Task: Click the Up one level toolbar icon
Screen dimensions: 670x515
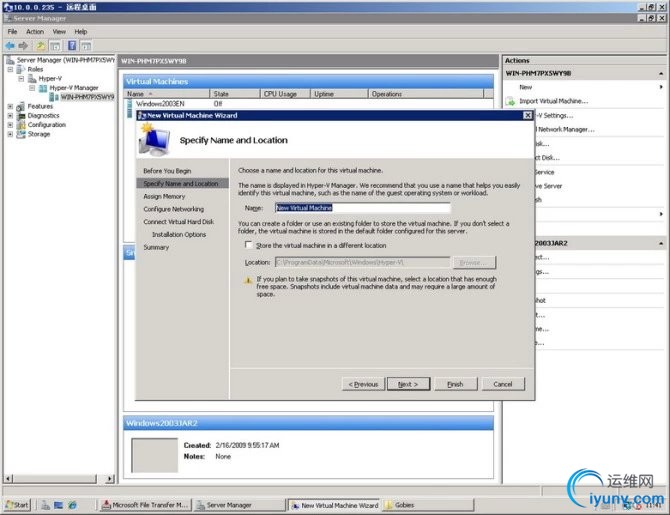Action: click(40, 46)
